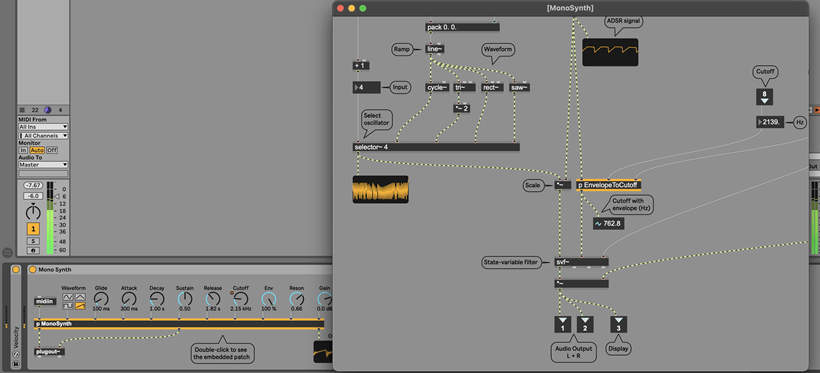
Task: Click the Input number box showing 4
Action: tap(367, 87)
